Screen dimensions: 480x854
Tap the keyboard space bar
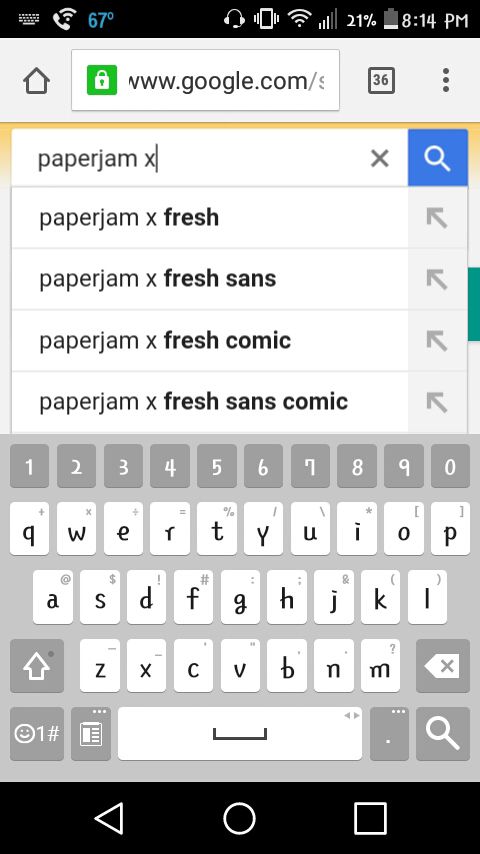click(x=240, y=734)
